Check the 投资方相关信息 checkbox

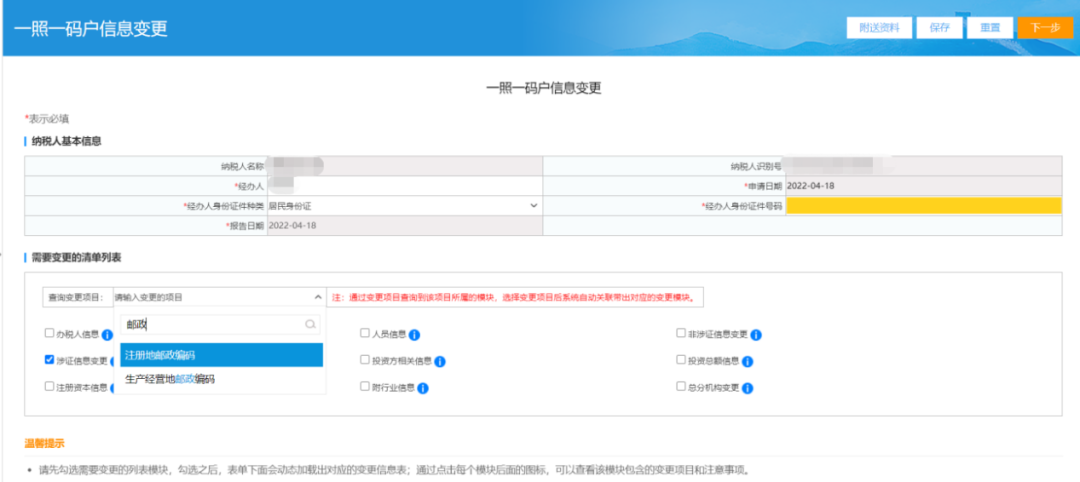(365, 359)
